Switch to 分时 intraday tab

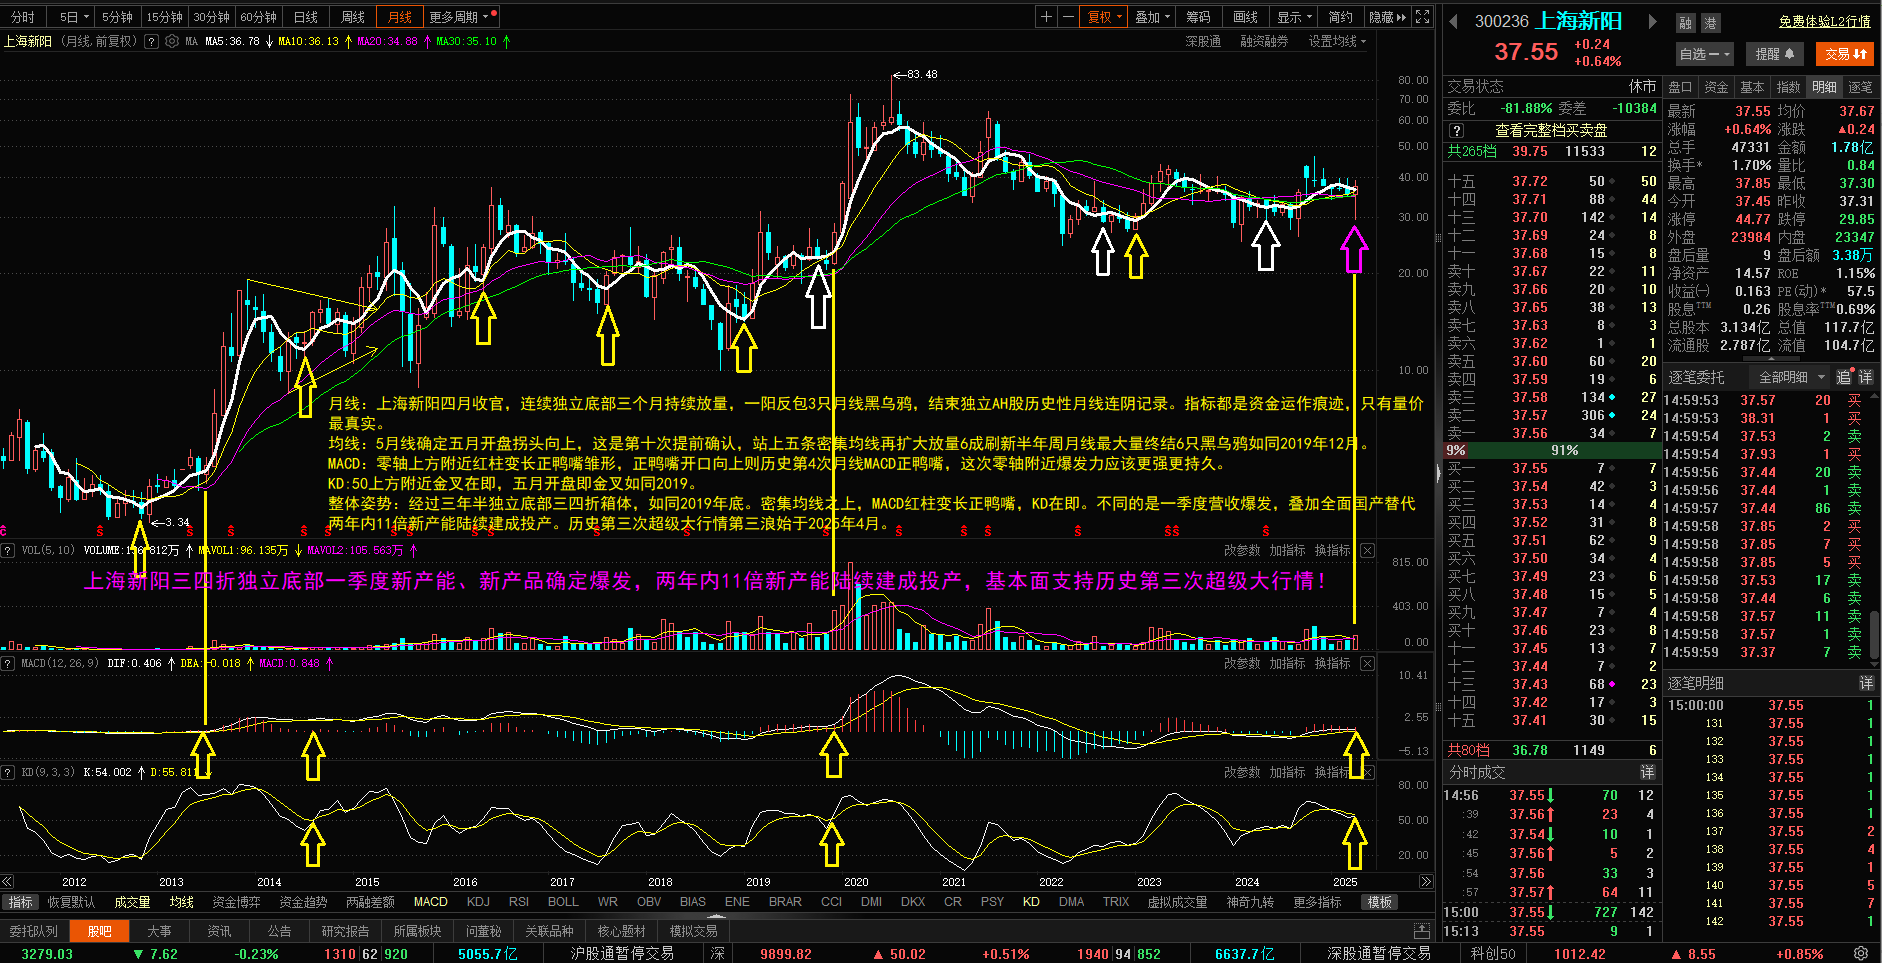23,17
